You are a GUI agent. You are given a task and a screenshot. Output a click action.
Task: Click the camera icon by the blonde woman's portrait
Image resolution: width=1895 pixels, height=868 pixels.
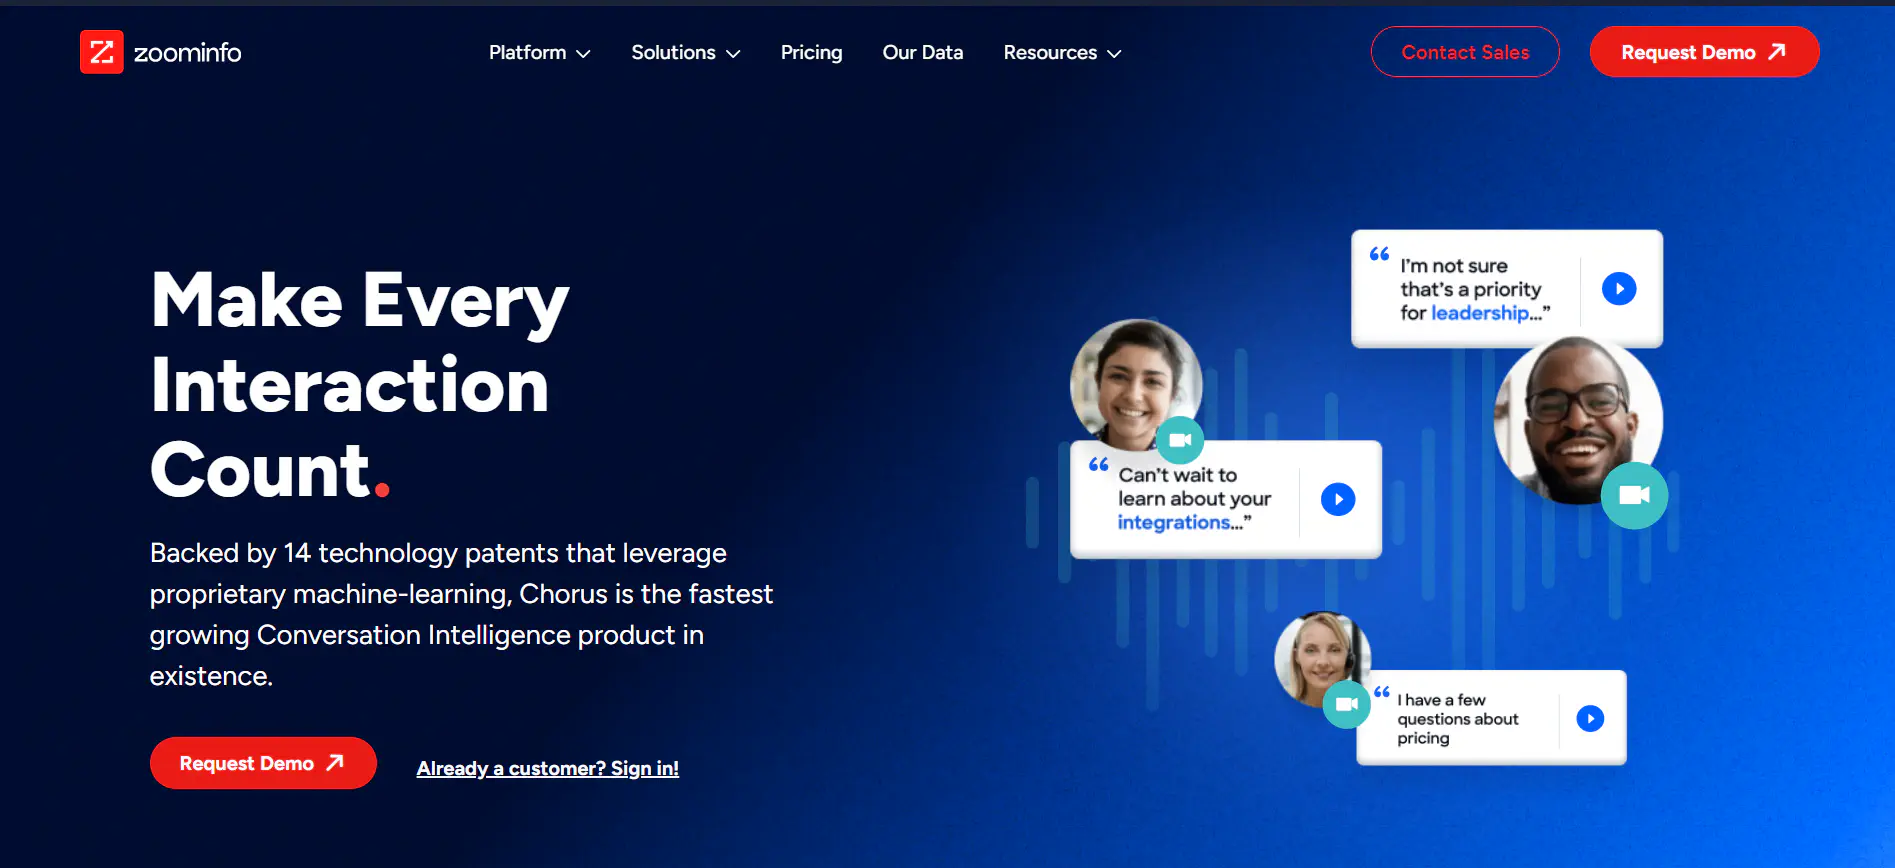tap(1347, 704)
